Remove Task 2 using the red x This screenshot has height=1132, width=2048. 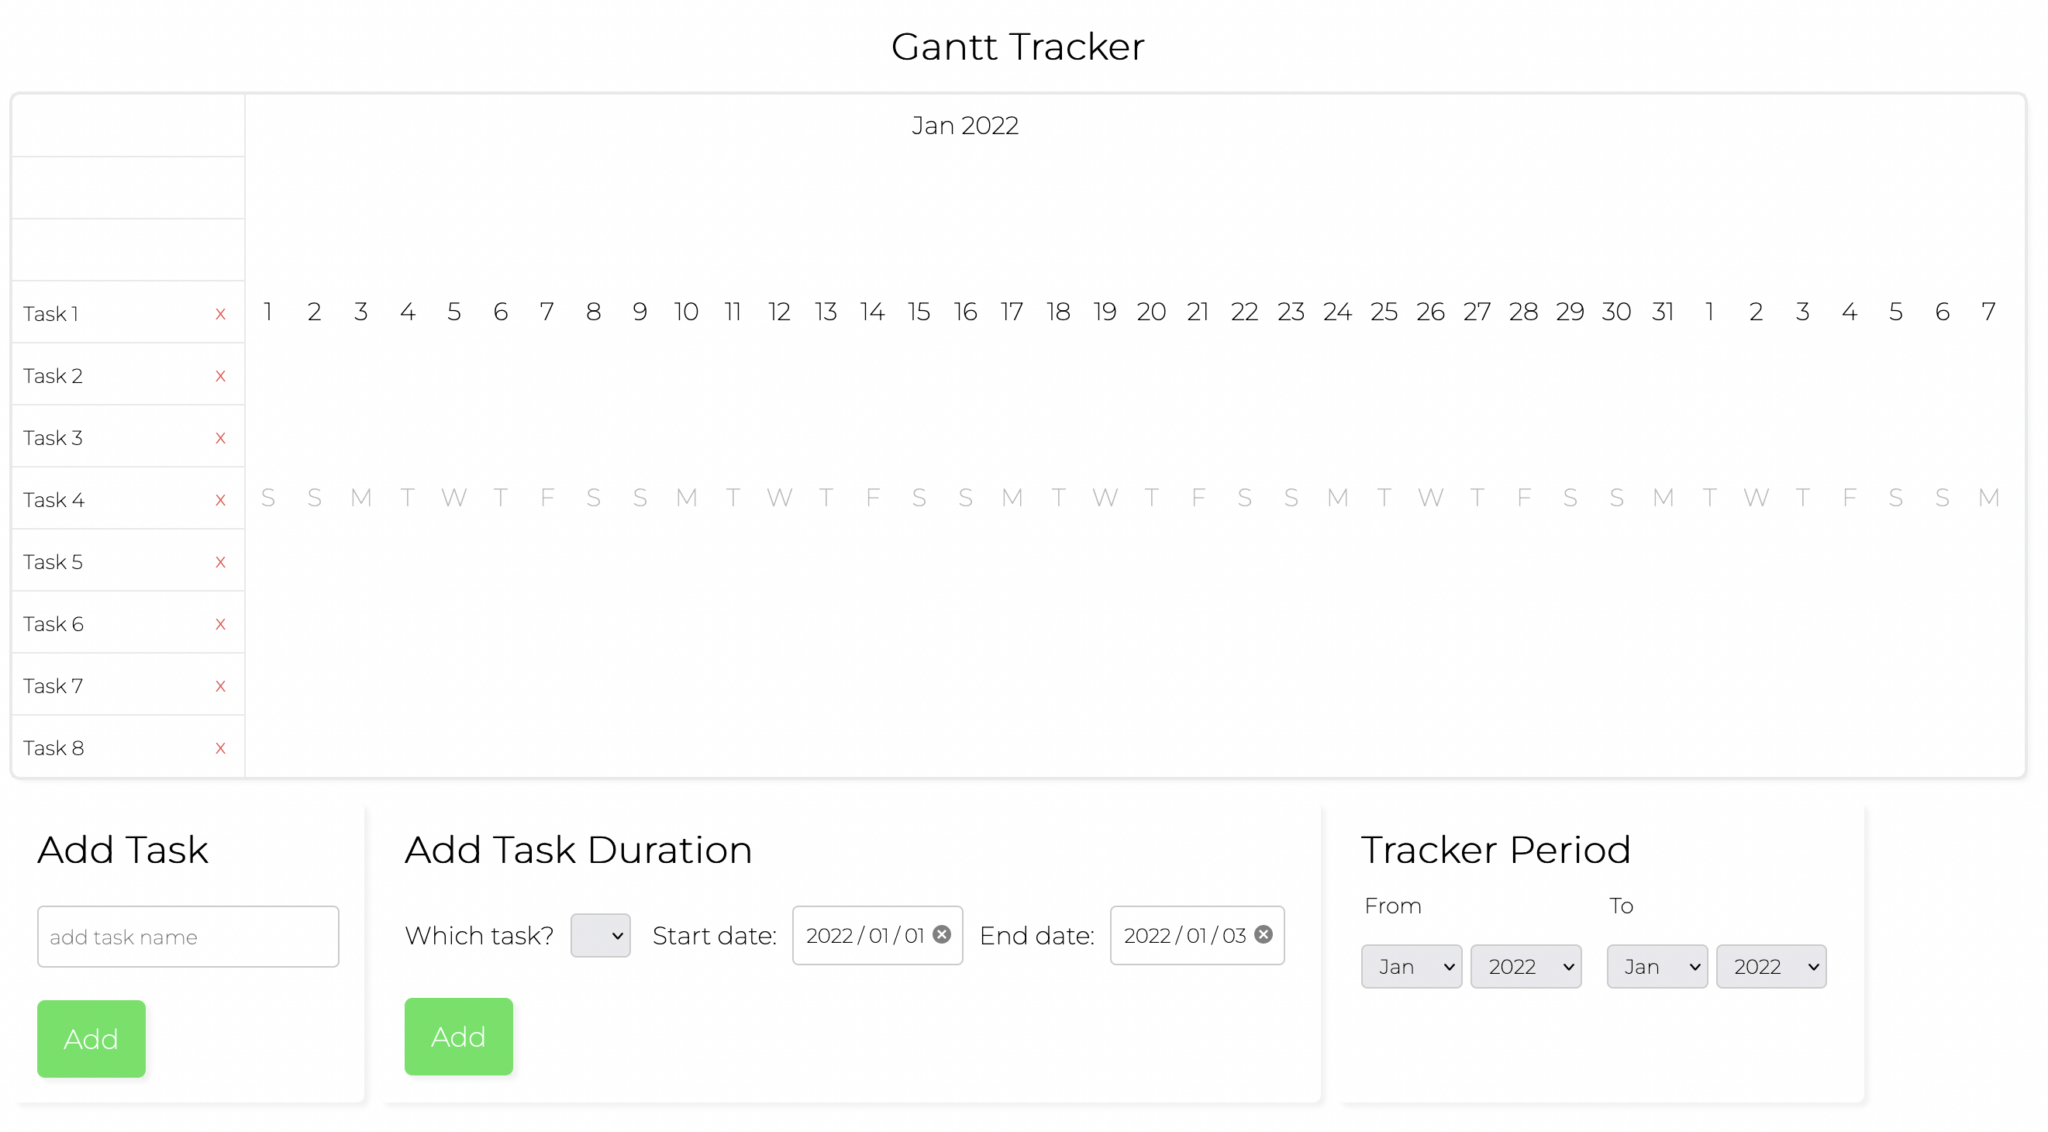click(221, 376)
